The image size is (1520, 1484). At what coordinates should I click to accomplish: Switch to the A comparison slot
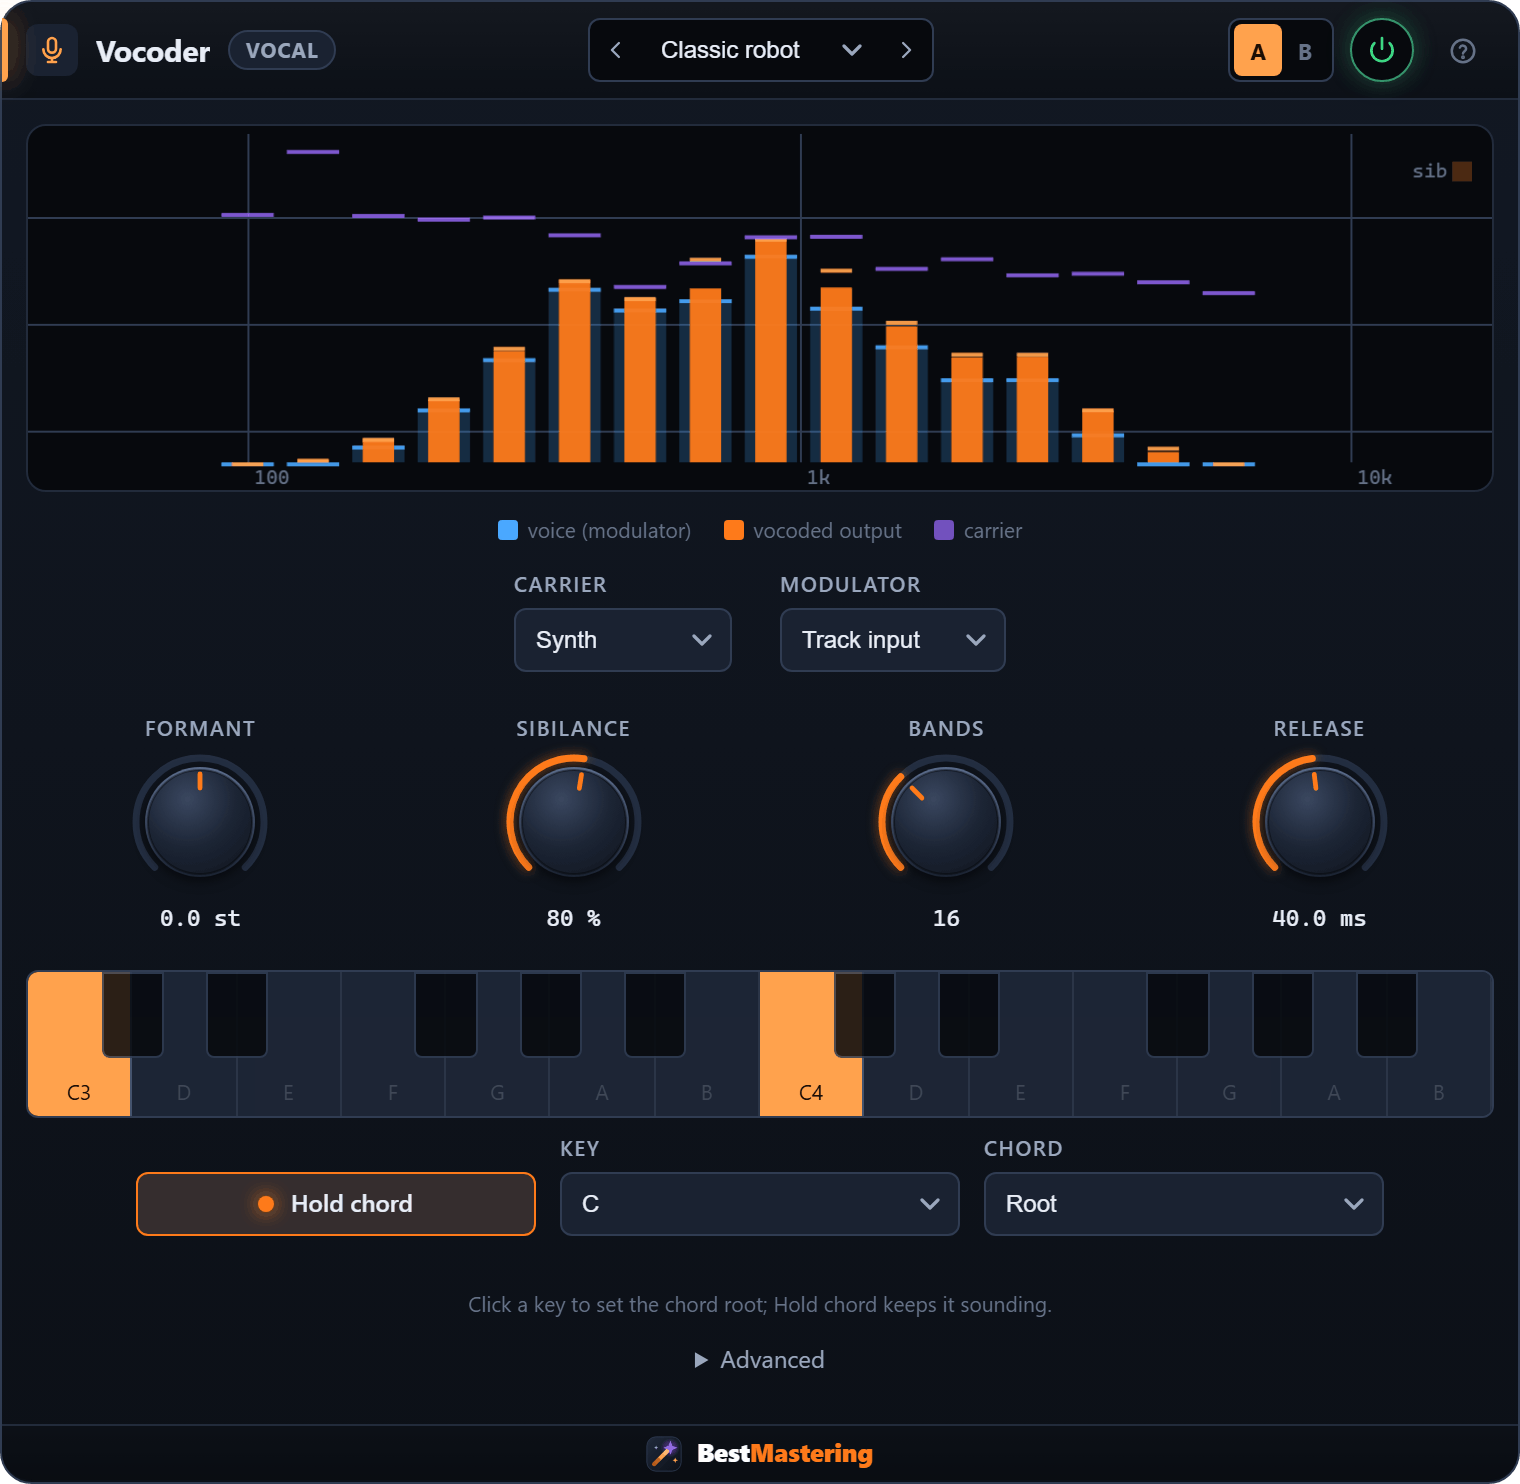tap(1258, 51)
